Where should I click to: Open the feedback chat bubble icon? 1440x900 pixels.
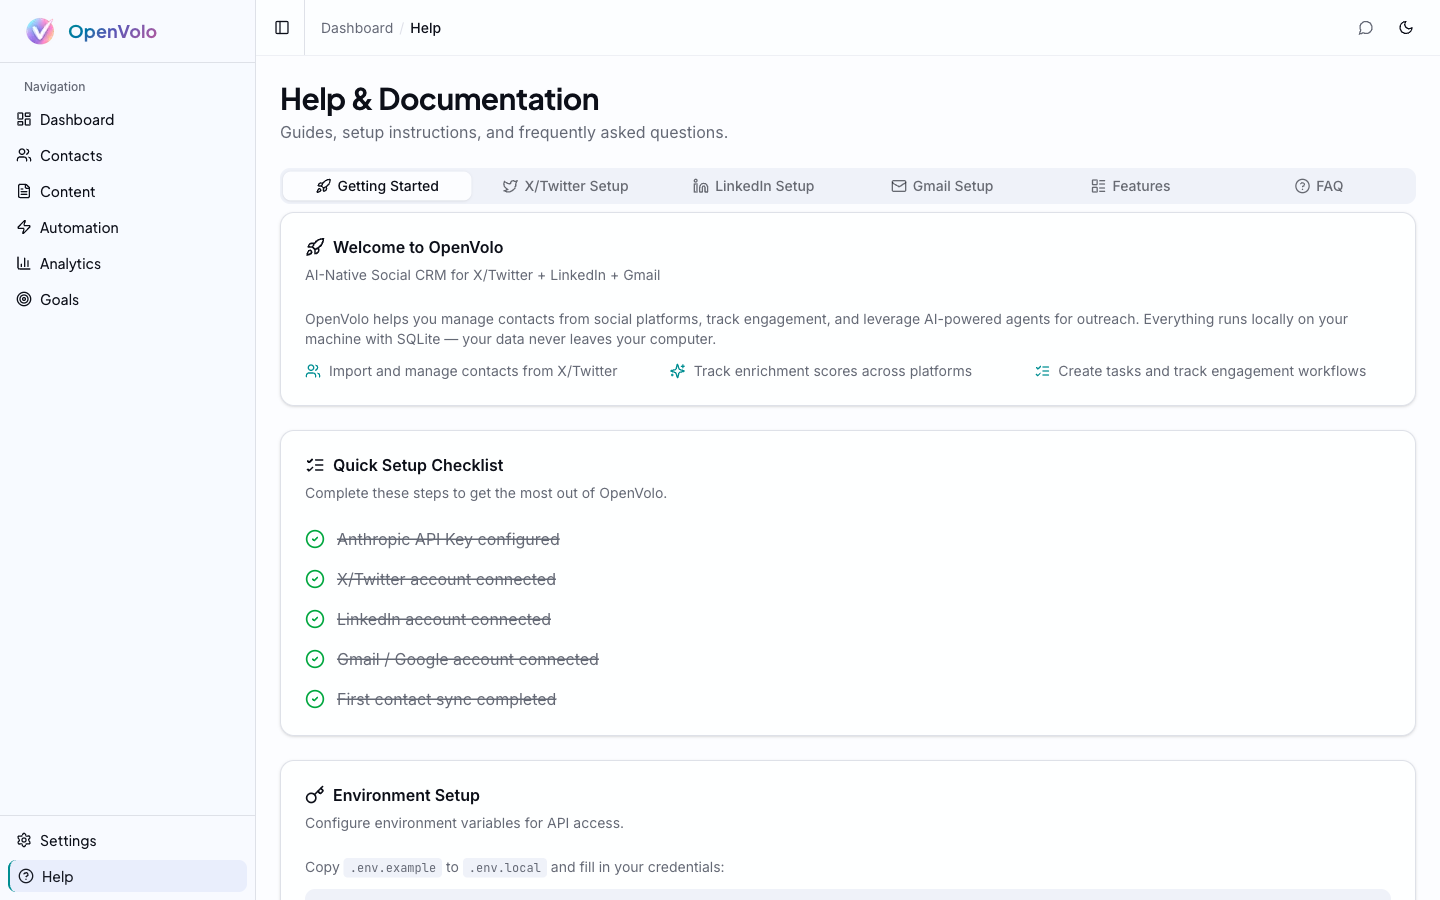(1366, 28)
